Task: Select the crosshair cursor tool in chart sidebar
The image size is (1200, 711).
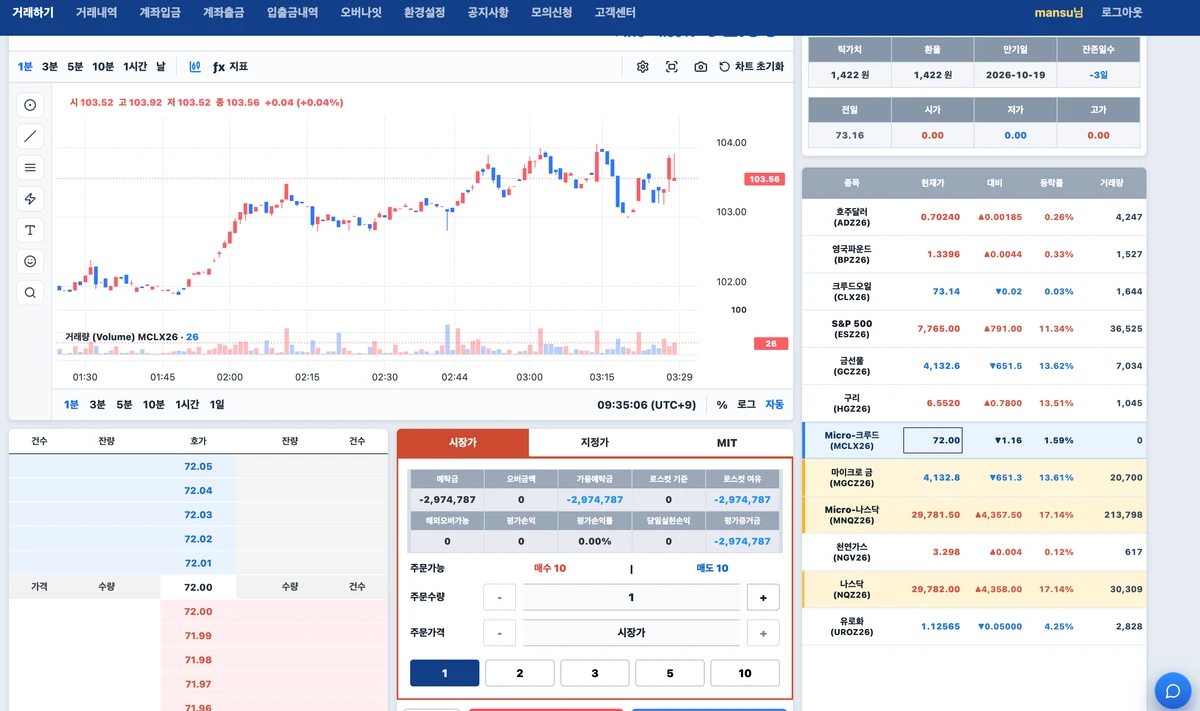Action: pyautogui.click(x=30, y=105)
